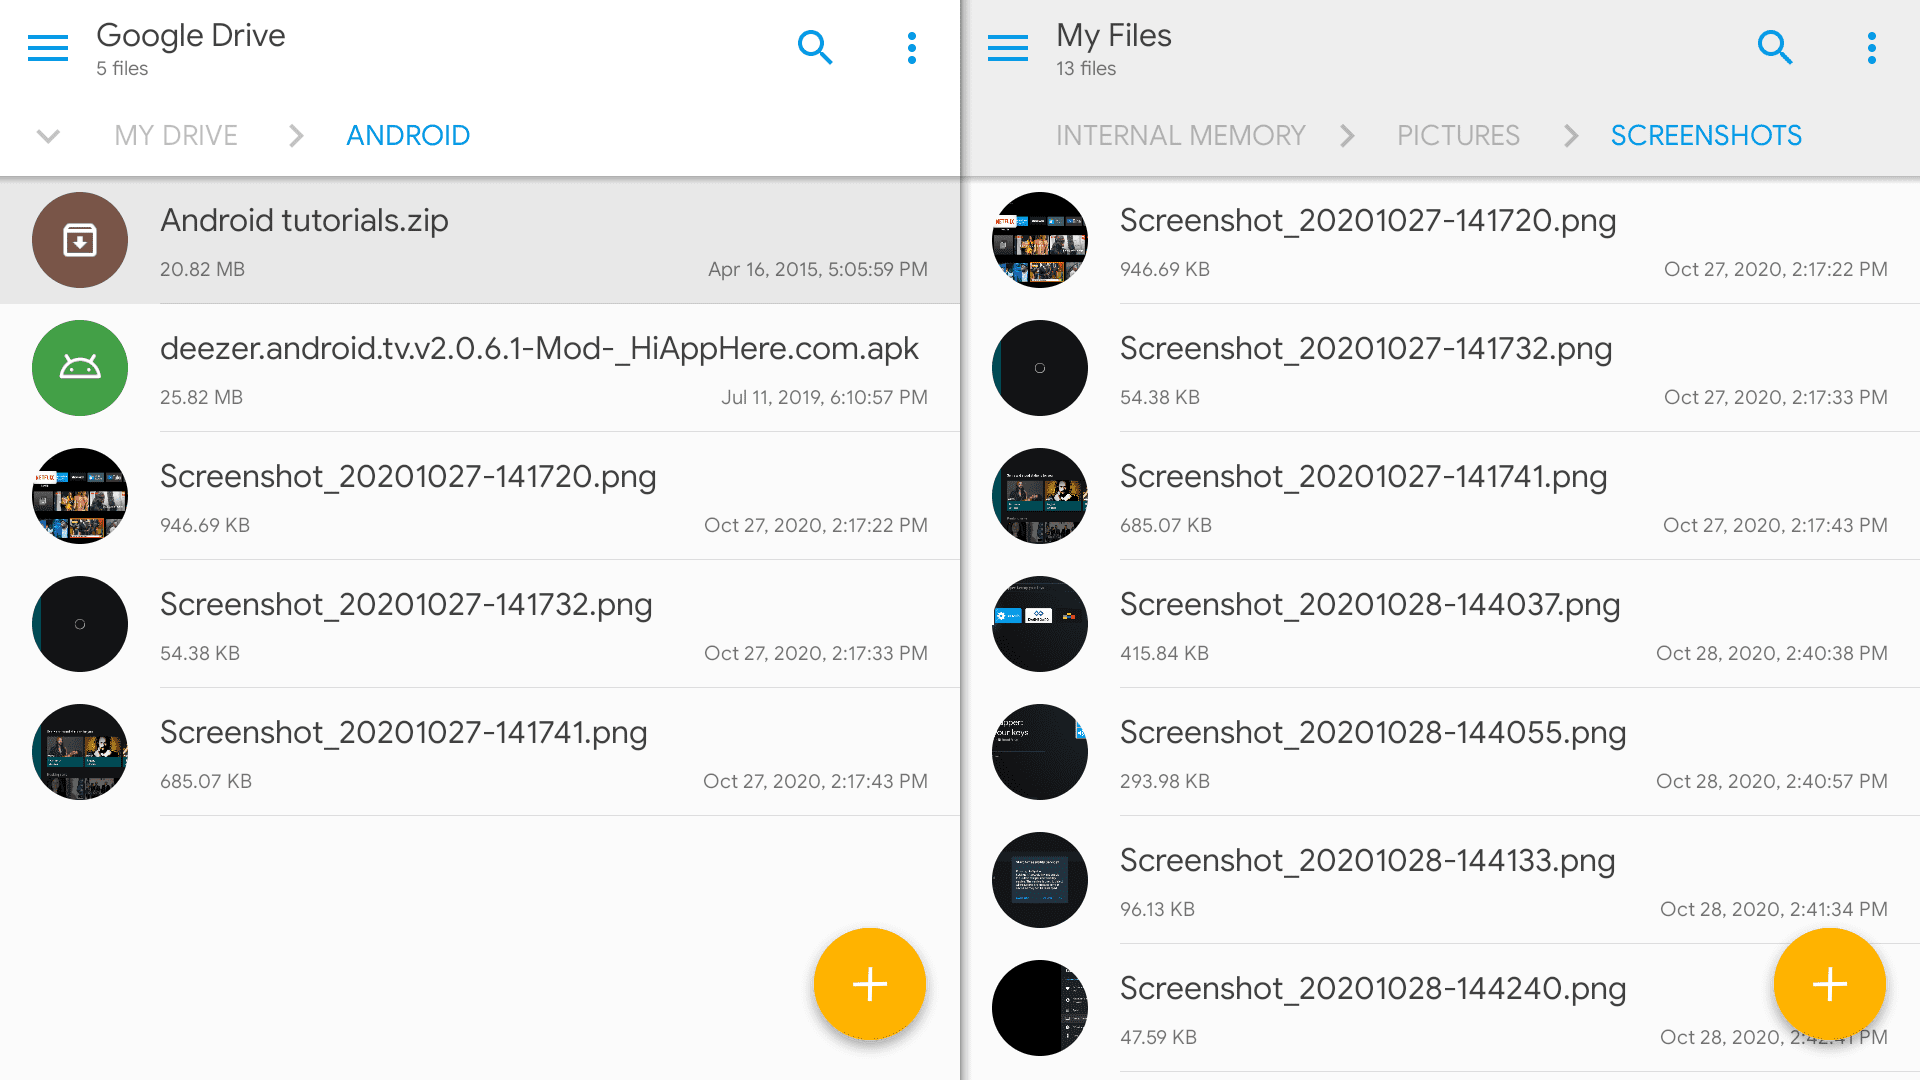Click the Google Drive pane title
Viewport: 1920px width, 1080px height.
pyautogui.click(x=191, y=36)
